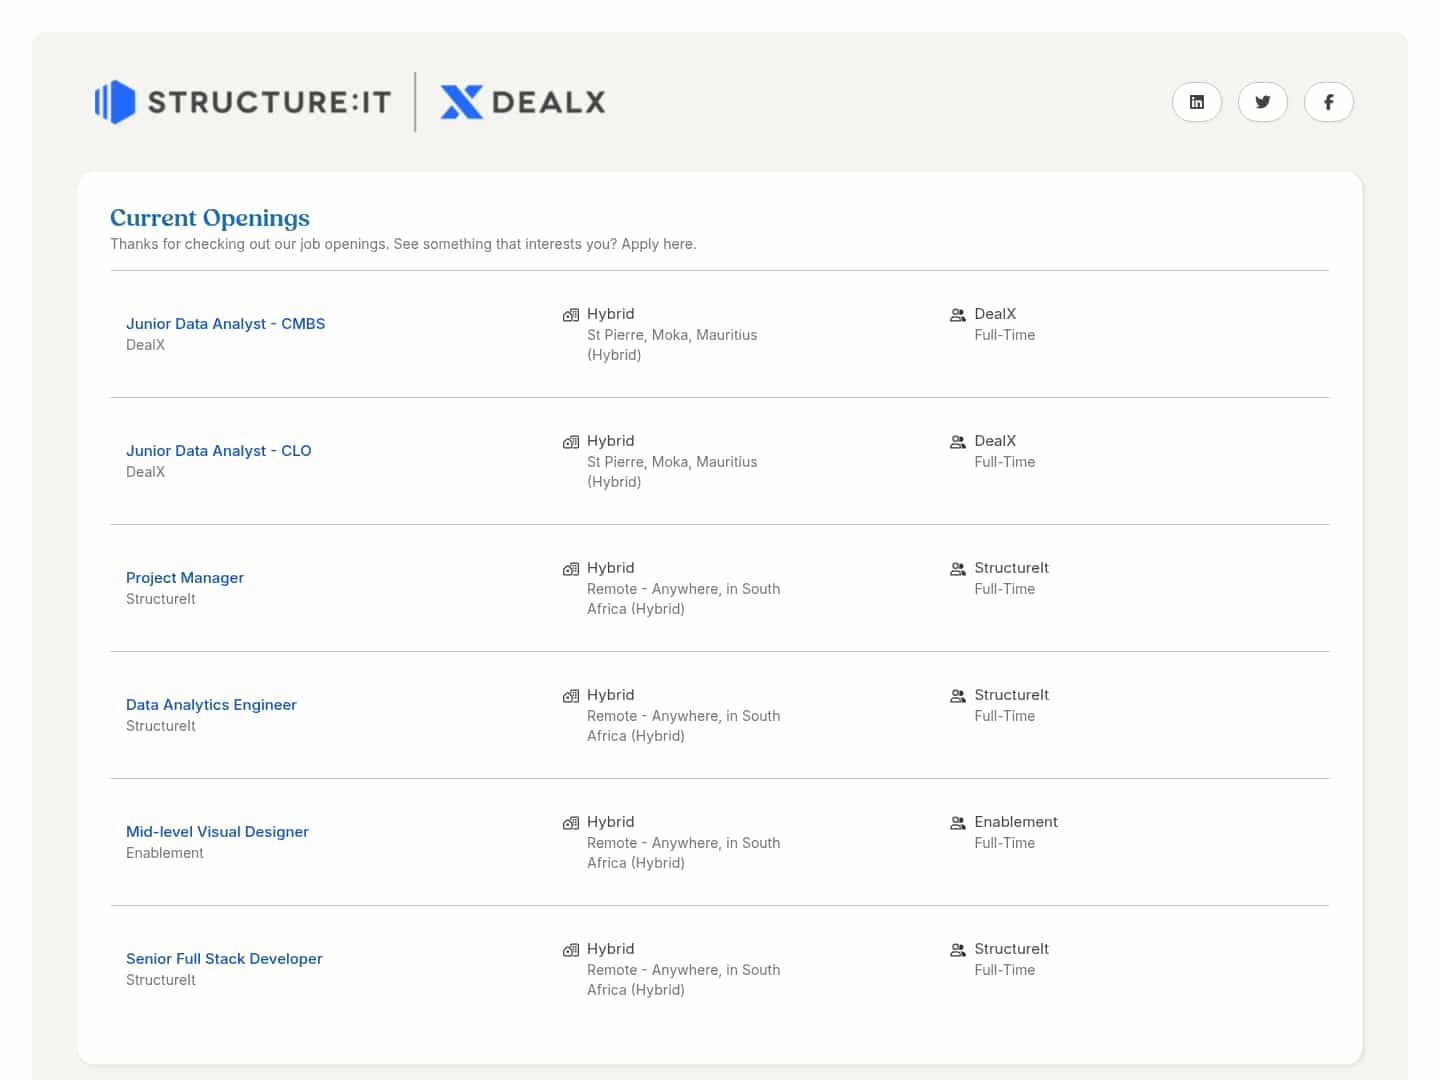
Task: Click the DealX logo
Action: (x=523, y=102)
